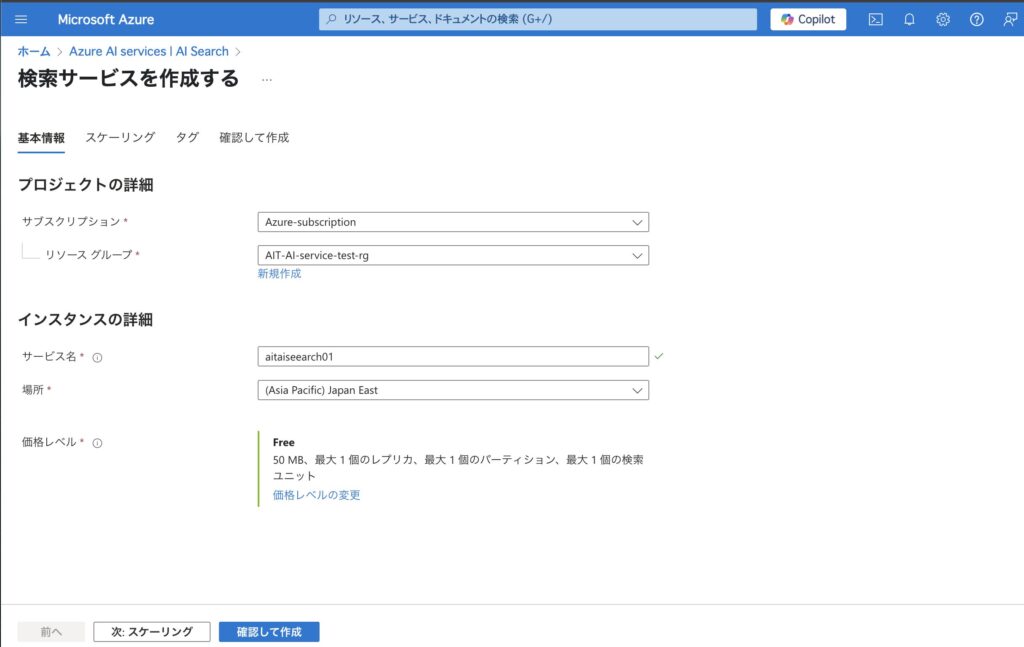Select the 基本情報 tab

[x=41, y=138]
